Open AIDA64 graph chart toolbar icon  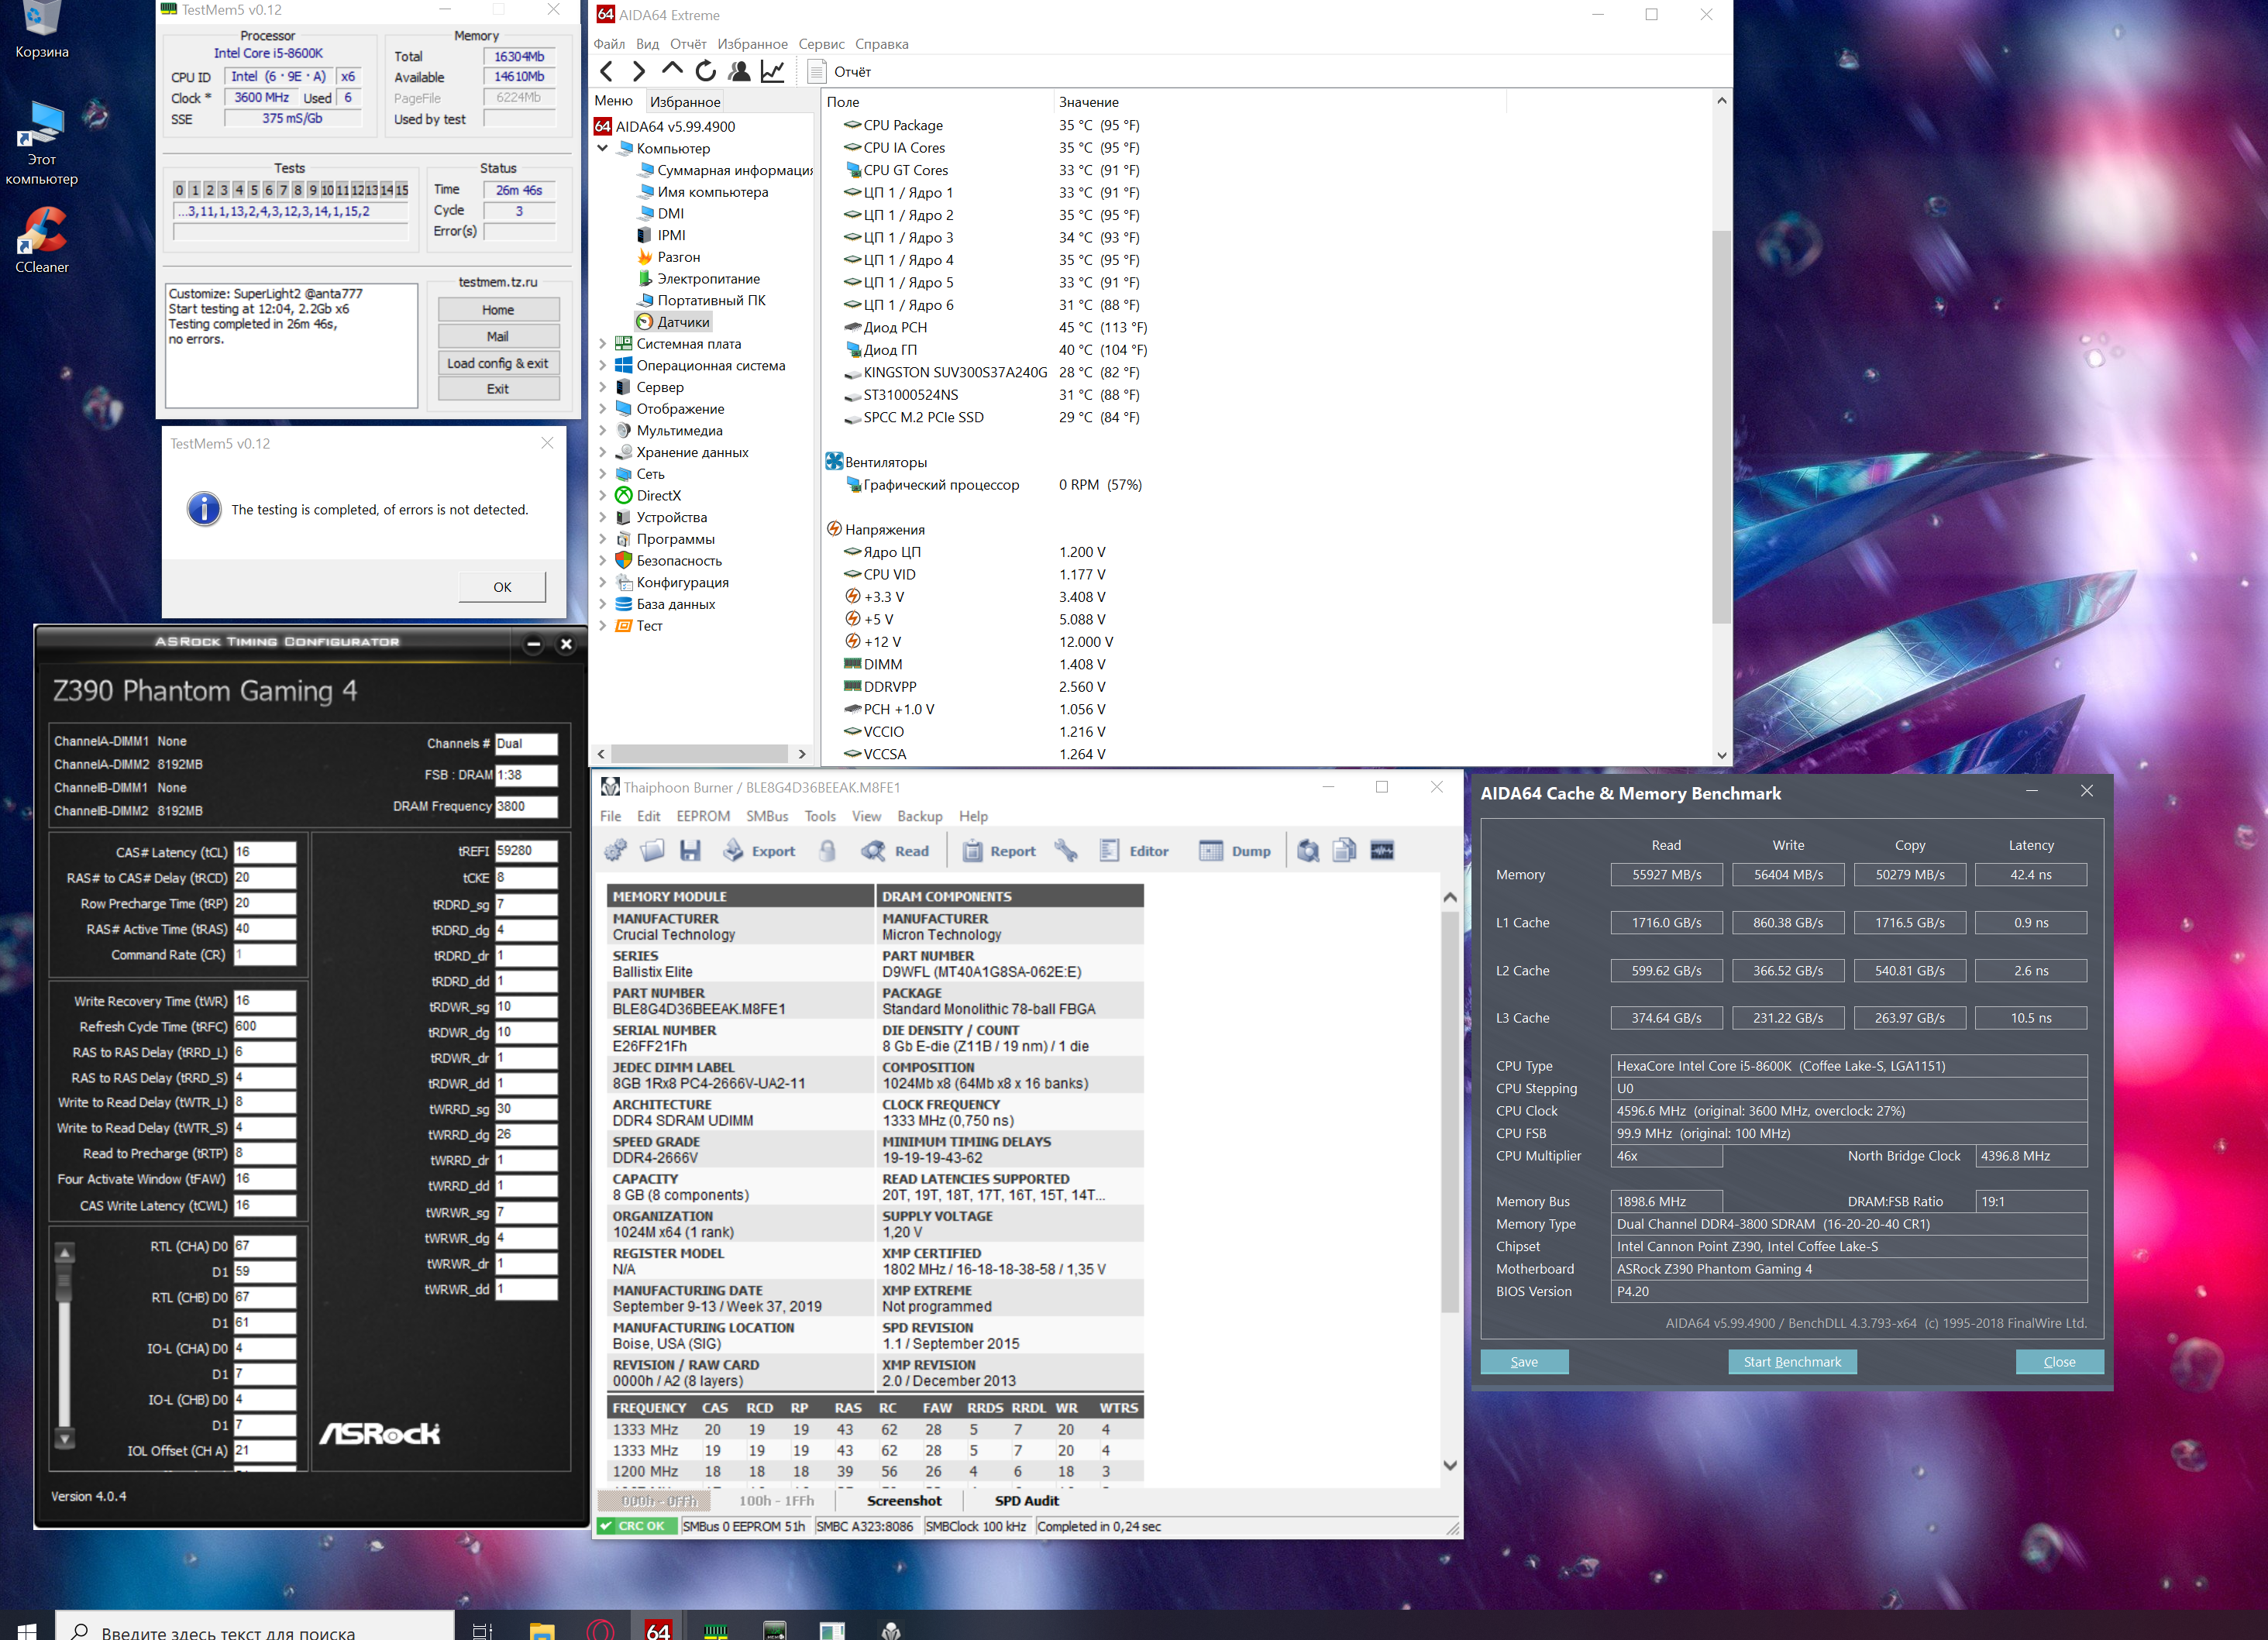click(x=772, y=71)
